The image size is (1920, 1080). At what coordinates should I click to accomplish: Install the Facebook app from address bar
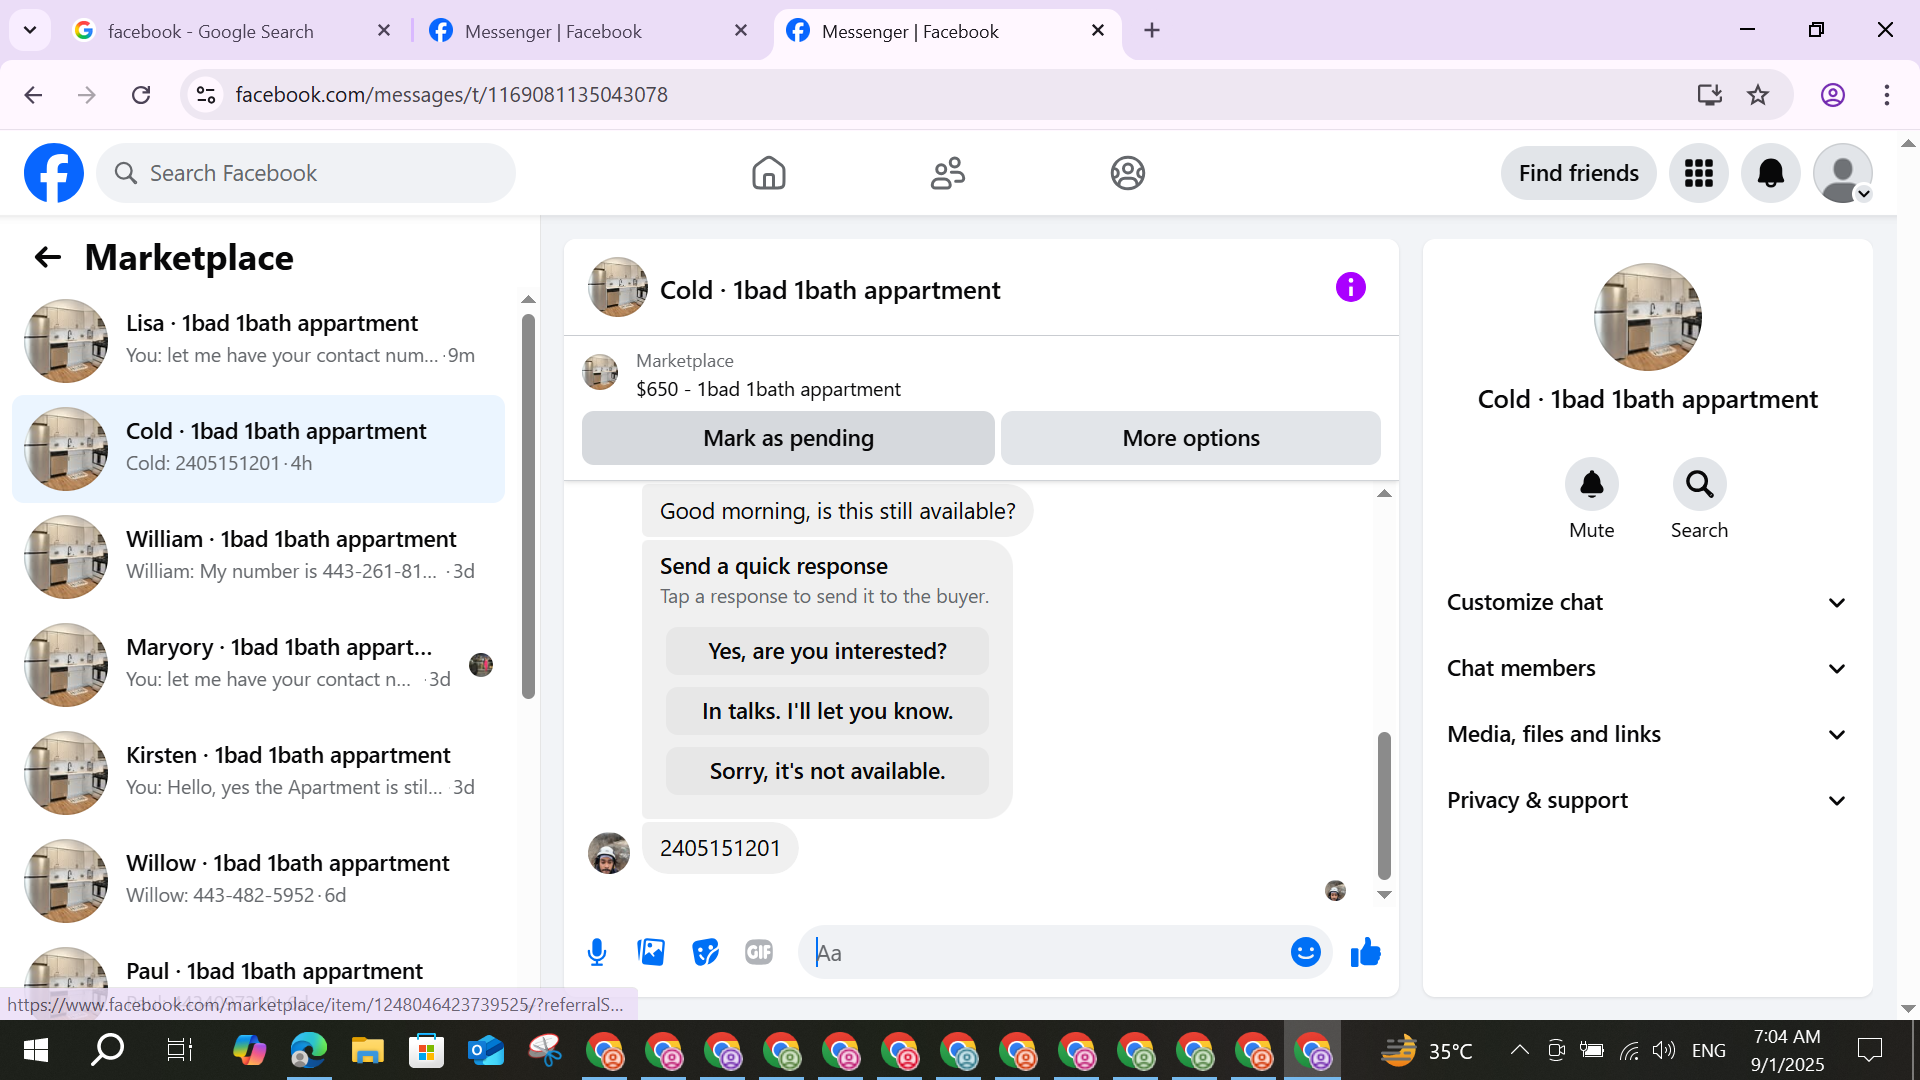1709,95
